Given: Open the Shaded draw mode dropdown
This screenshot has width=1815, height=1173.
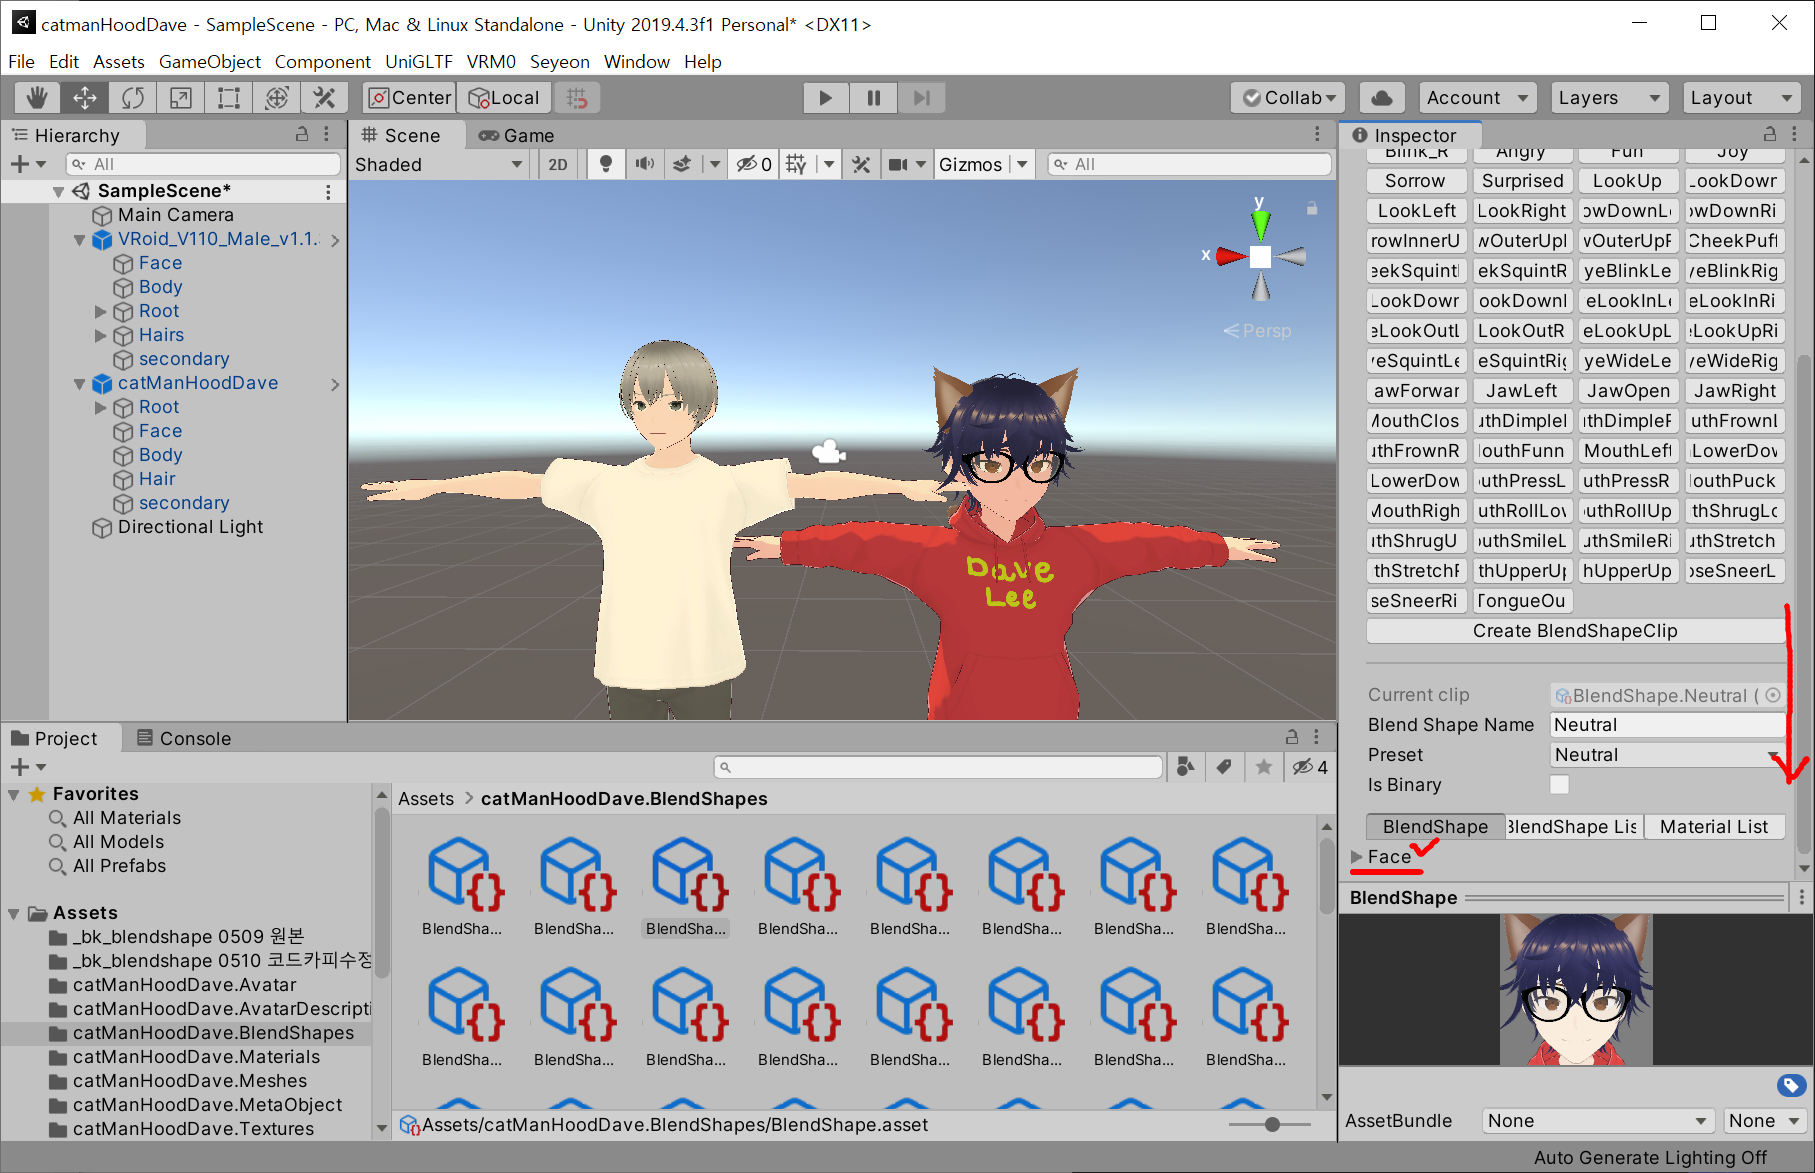Looking at the screenshot, I should (438, 164).
